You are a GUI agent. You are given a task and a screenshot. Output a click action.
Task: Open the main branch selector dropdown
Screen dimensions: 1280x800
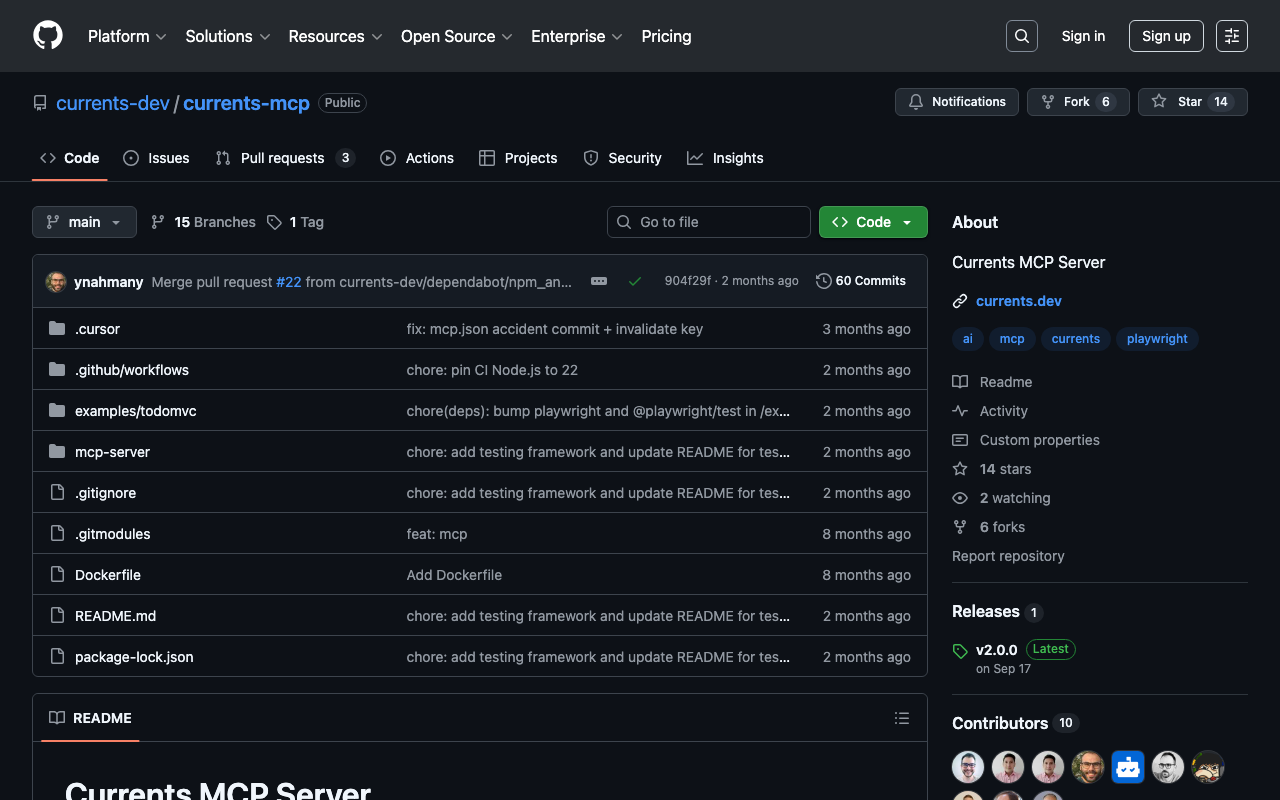coord(84,222)
